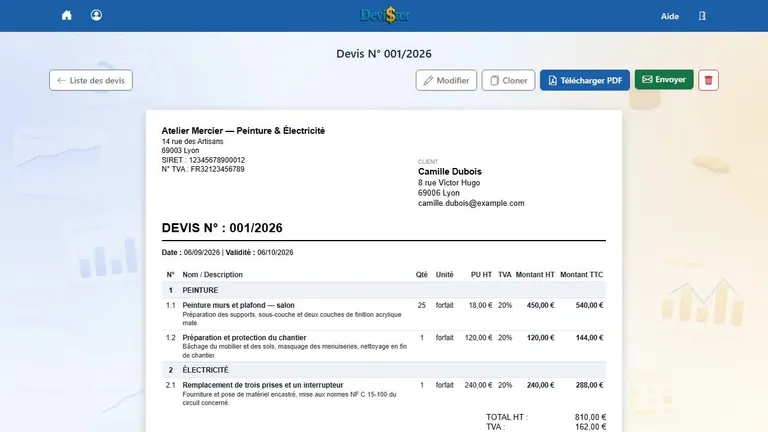Click the line Remplacement de trois prises et un interrupteur
Image resolution: width=768 pixels, height=432 pixels.
263,385
